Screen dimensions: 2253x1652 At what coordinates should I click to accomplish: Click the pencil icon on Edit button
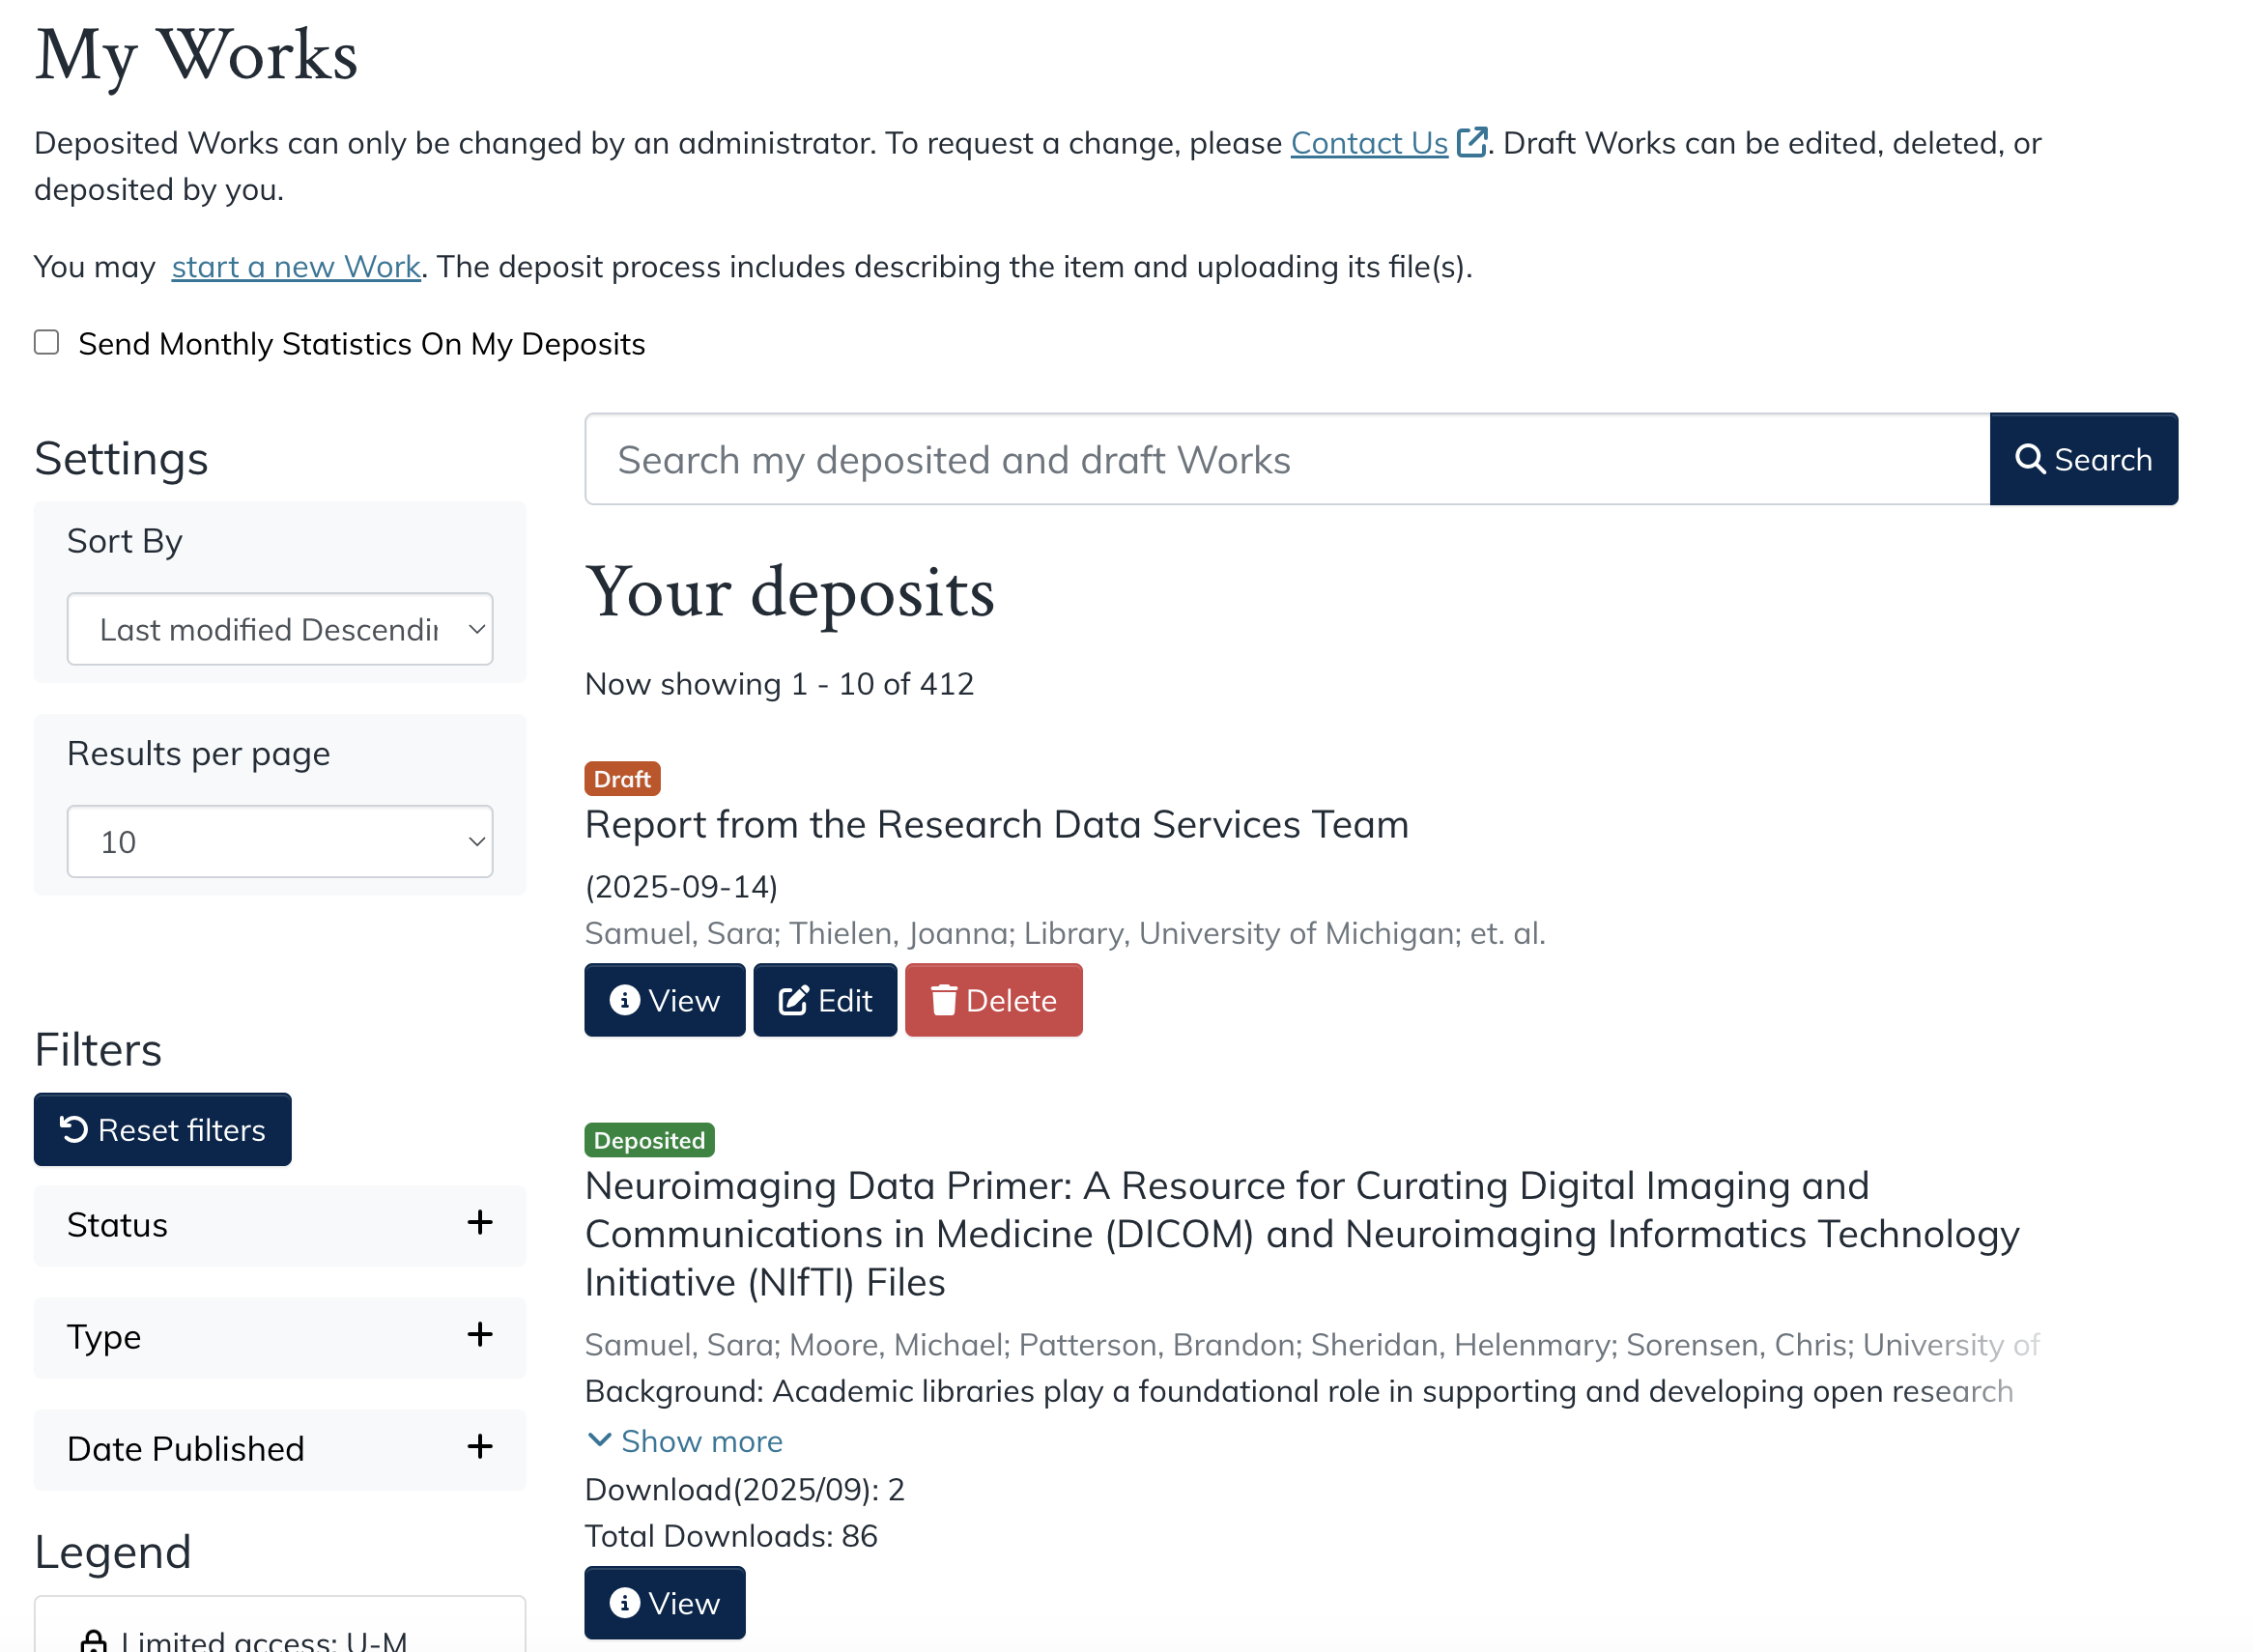(792, 998)
